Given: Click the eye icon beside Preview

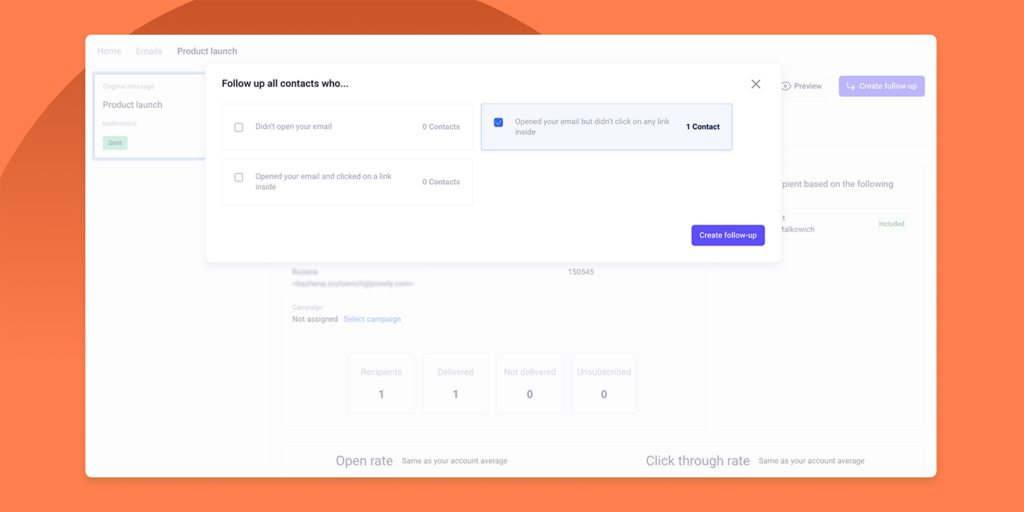Looking at the screenshot, I should [786, 86].
